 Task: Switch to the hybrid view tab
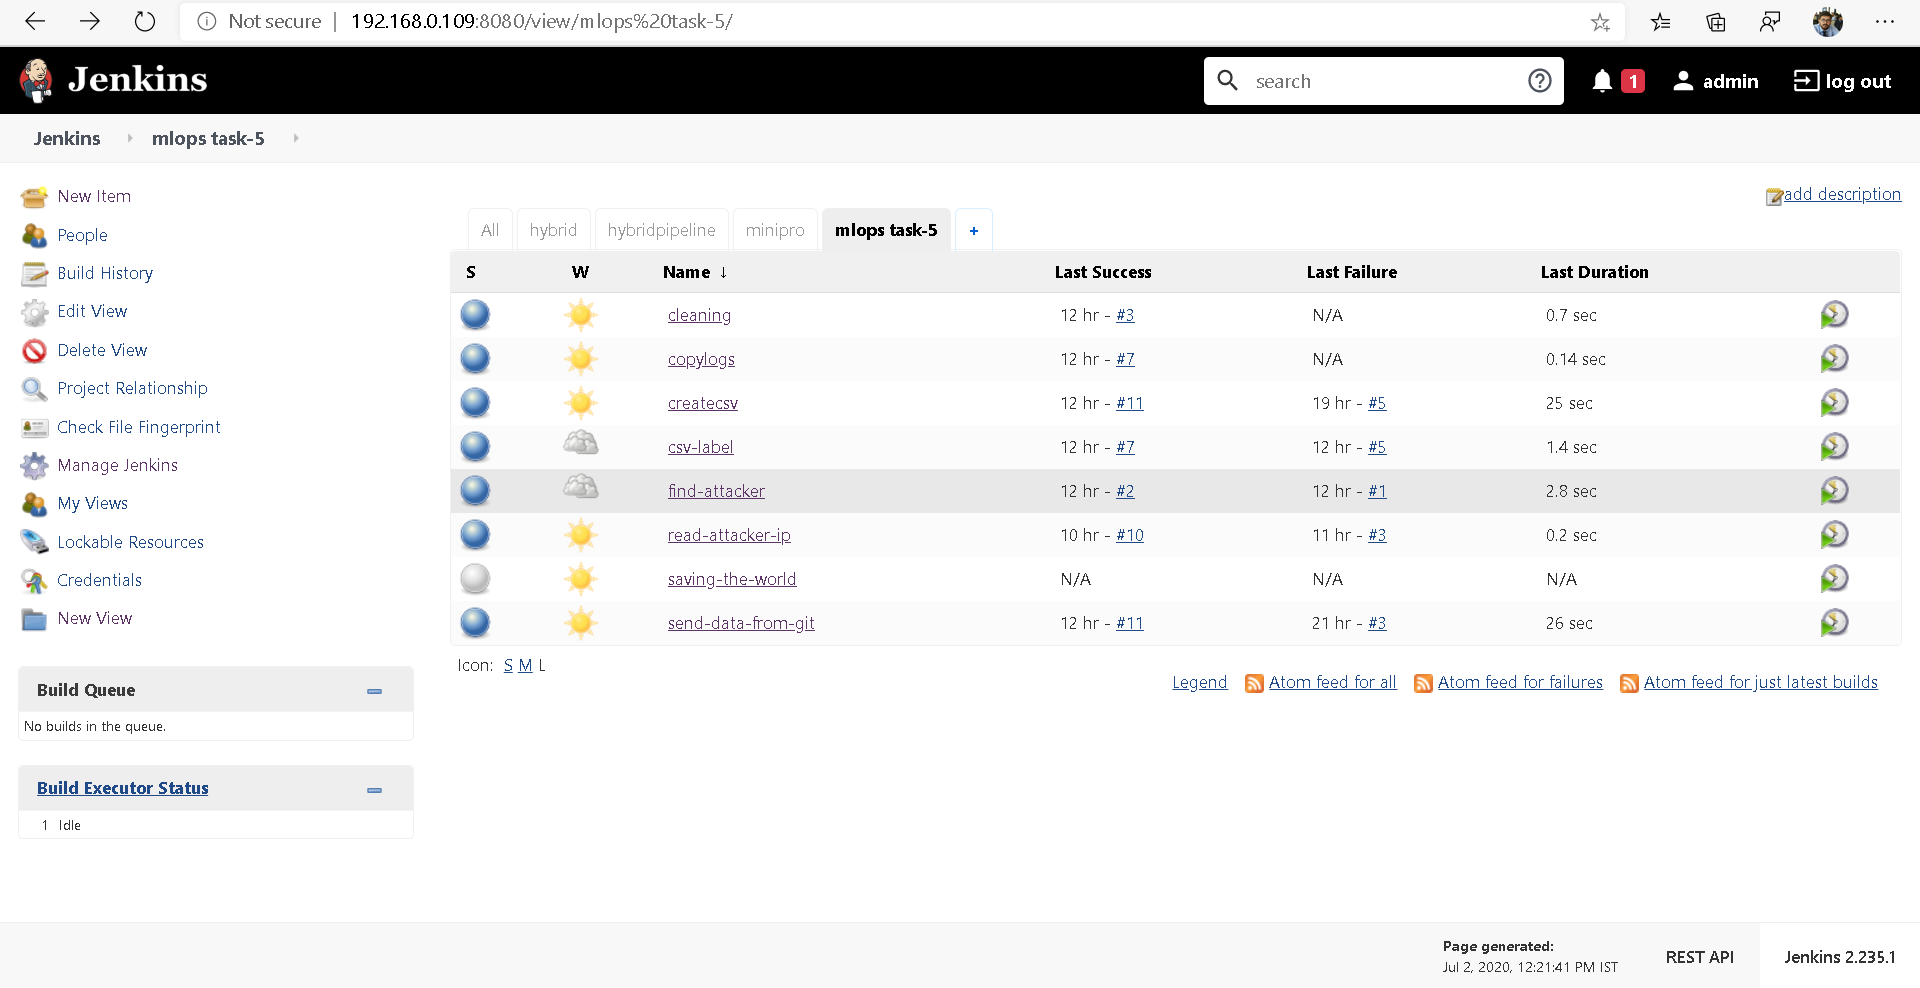point(553,230)
